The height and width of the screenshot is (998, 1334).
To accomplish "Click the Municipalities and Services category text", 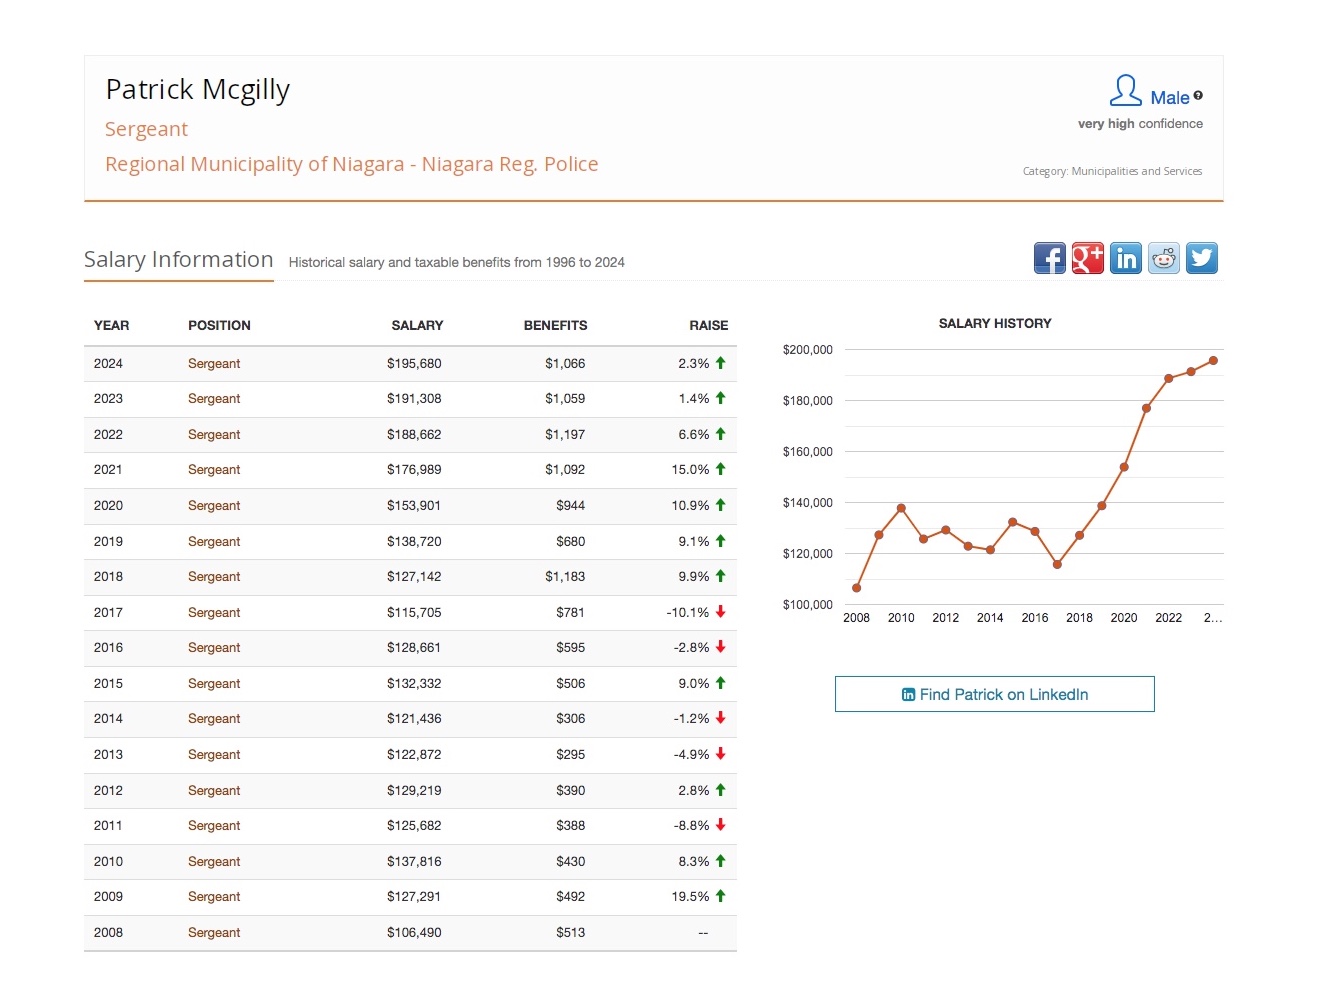I will [1136, 172].
